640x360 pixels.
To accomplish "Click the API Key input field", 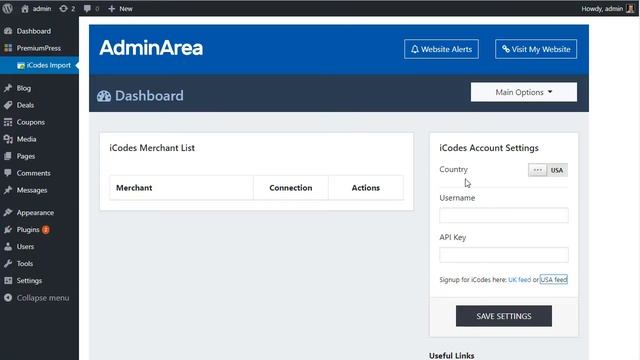I will click(504, 255).
